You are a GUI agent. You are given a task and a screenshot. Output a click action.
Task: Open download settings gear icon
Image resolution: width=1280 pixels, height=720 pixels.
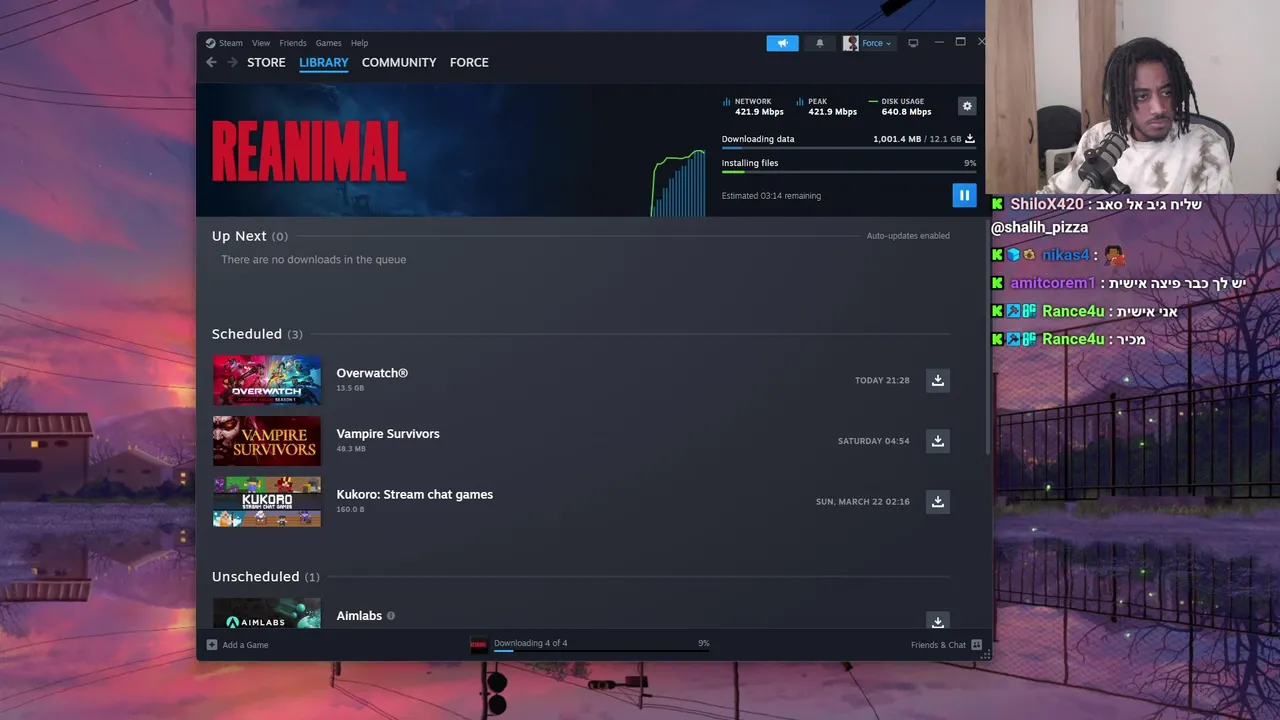tap(967, 106)
